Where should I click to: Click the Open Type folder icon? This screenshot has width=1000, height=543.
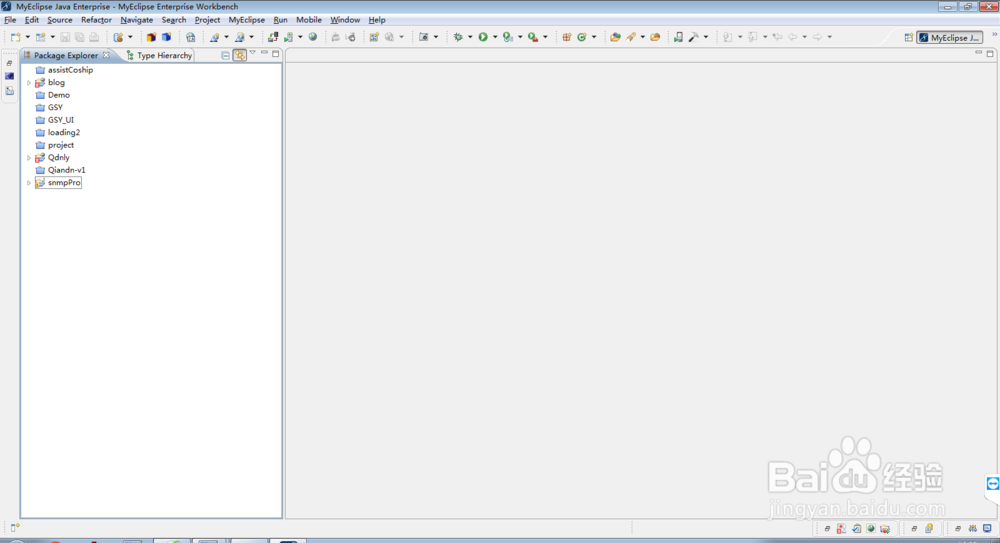click(615, 37)
